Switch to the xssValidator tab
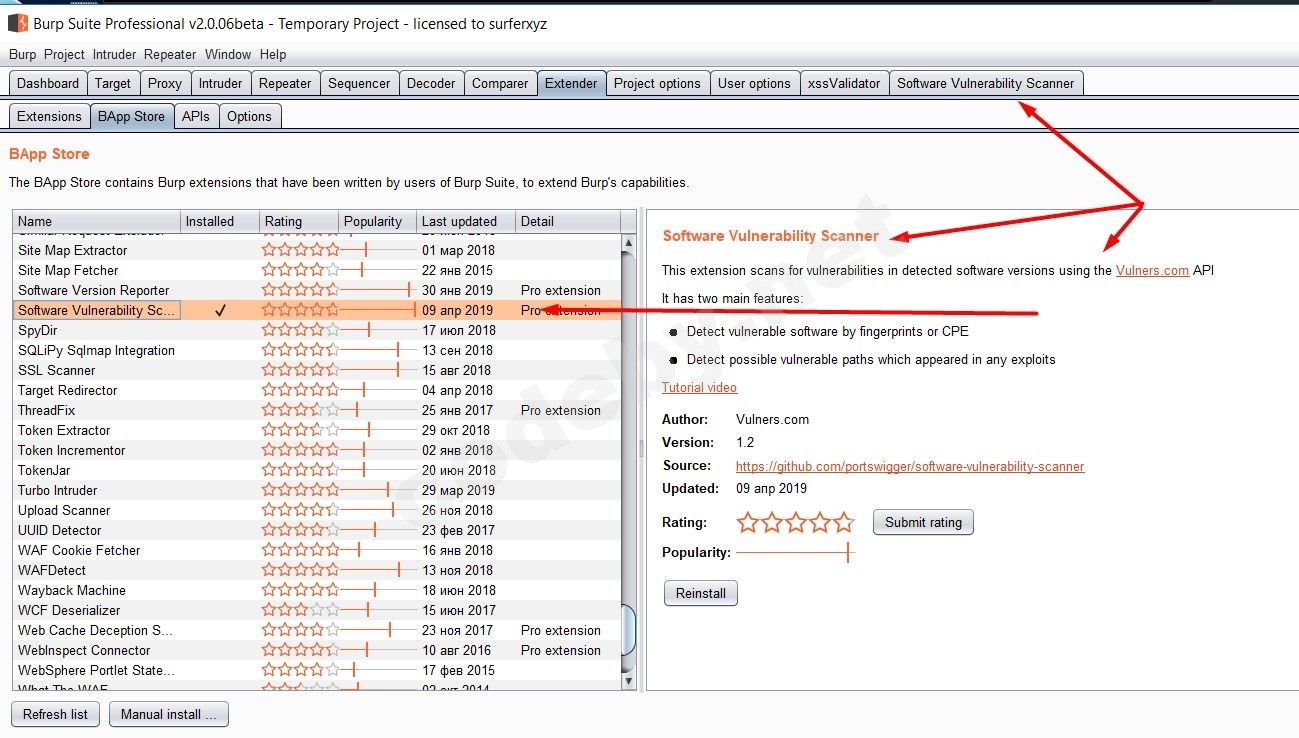 844,83
